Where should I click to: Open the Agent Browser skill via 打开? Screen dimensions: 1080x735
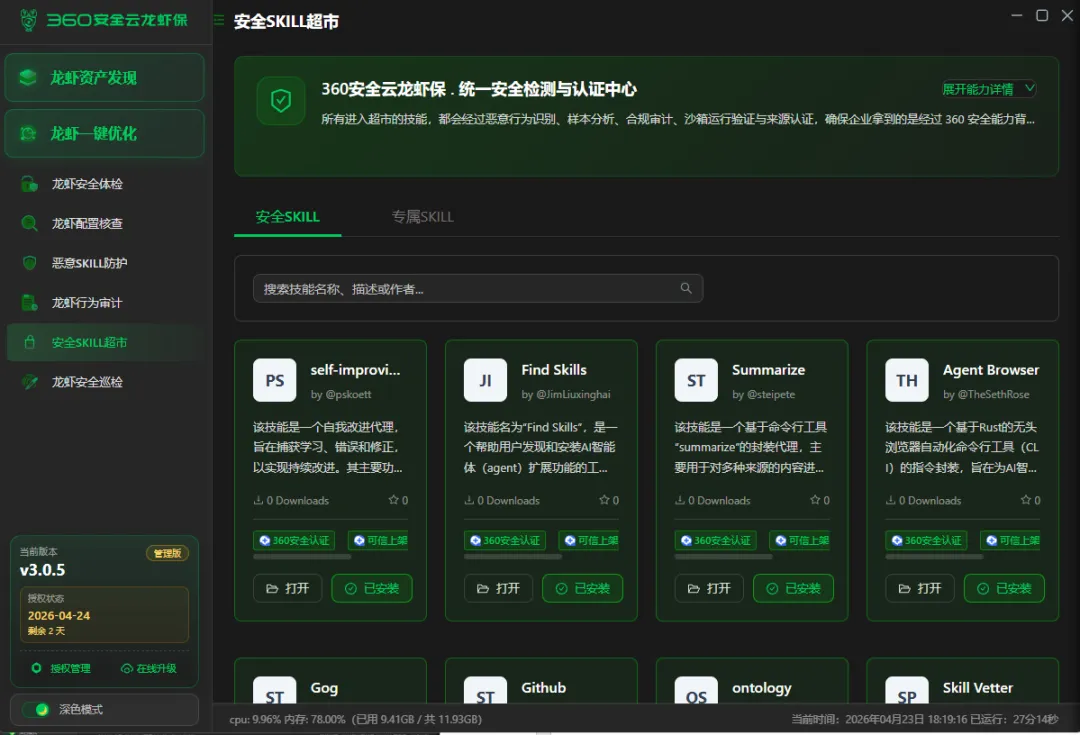(920, 588)
